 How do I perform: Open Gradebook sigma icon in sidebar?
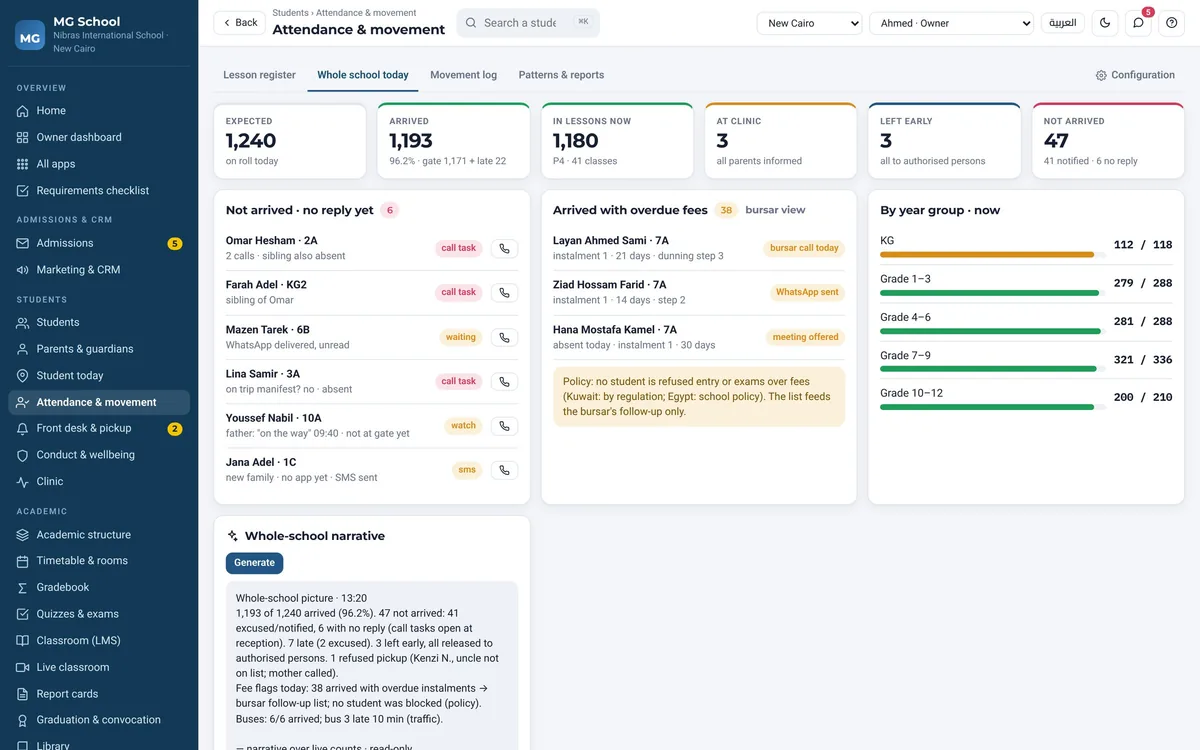[23, 588]
